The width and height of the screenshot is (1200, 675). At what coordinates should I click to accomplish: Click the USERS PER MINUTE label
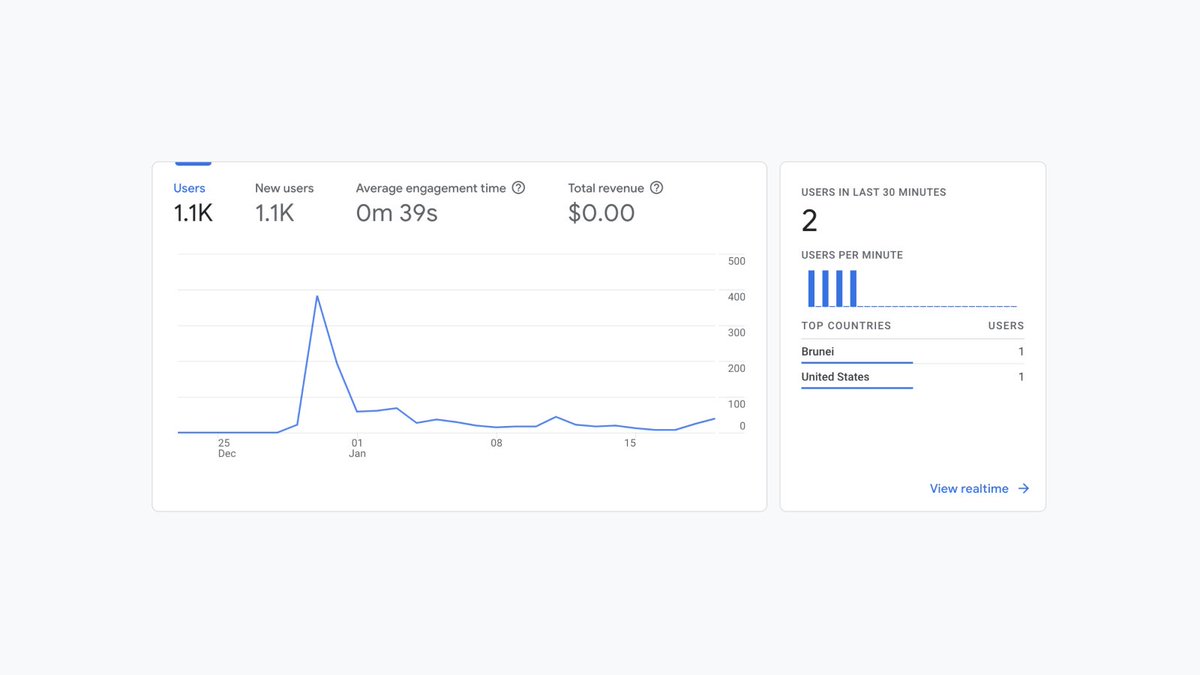click(852, 255)
